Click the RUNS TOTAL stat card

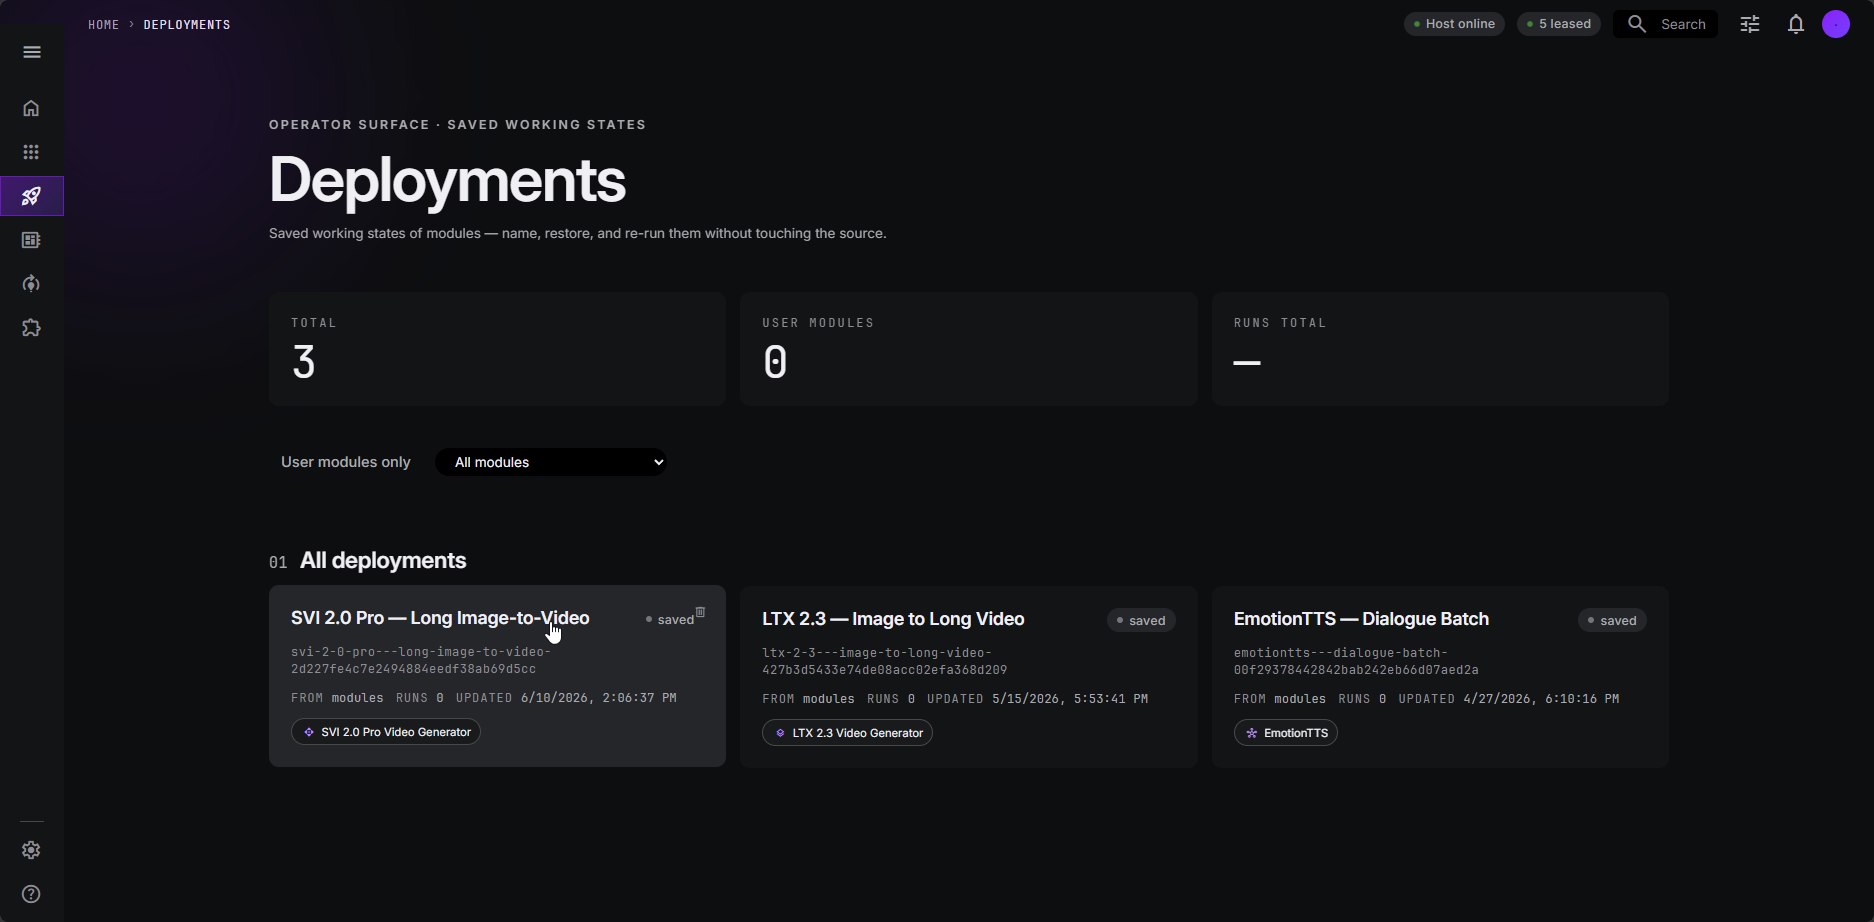pyautogui.click(x=1440, y=349)
